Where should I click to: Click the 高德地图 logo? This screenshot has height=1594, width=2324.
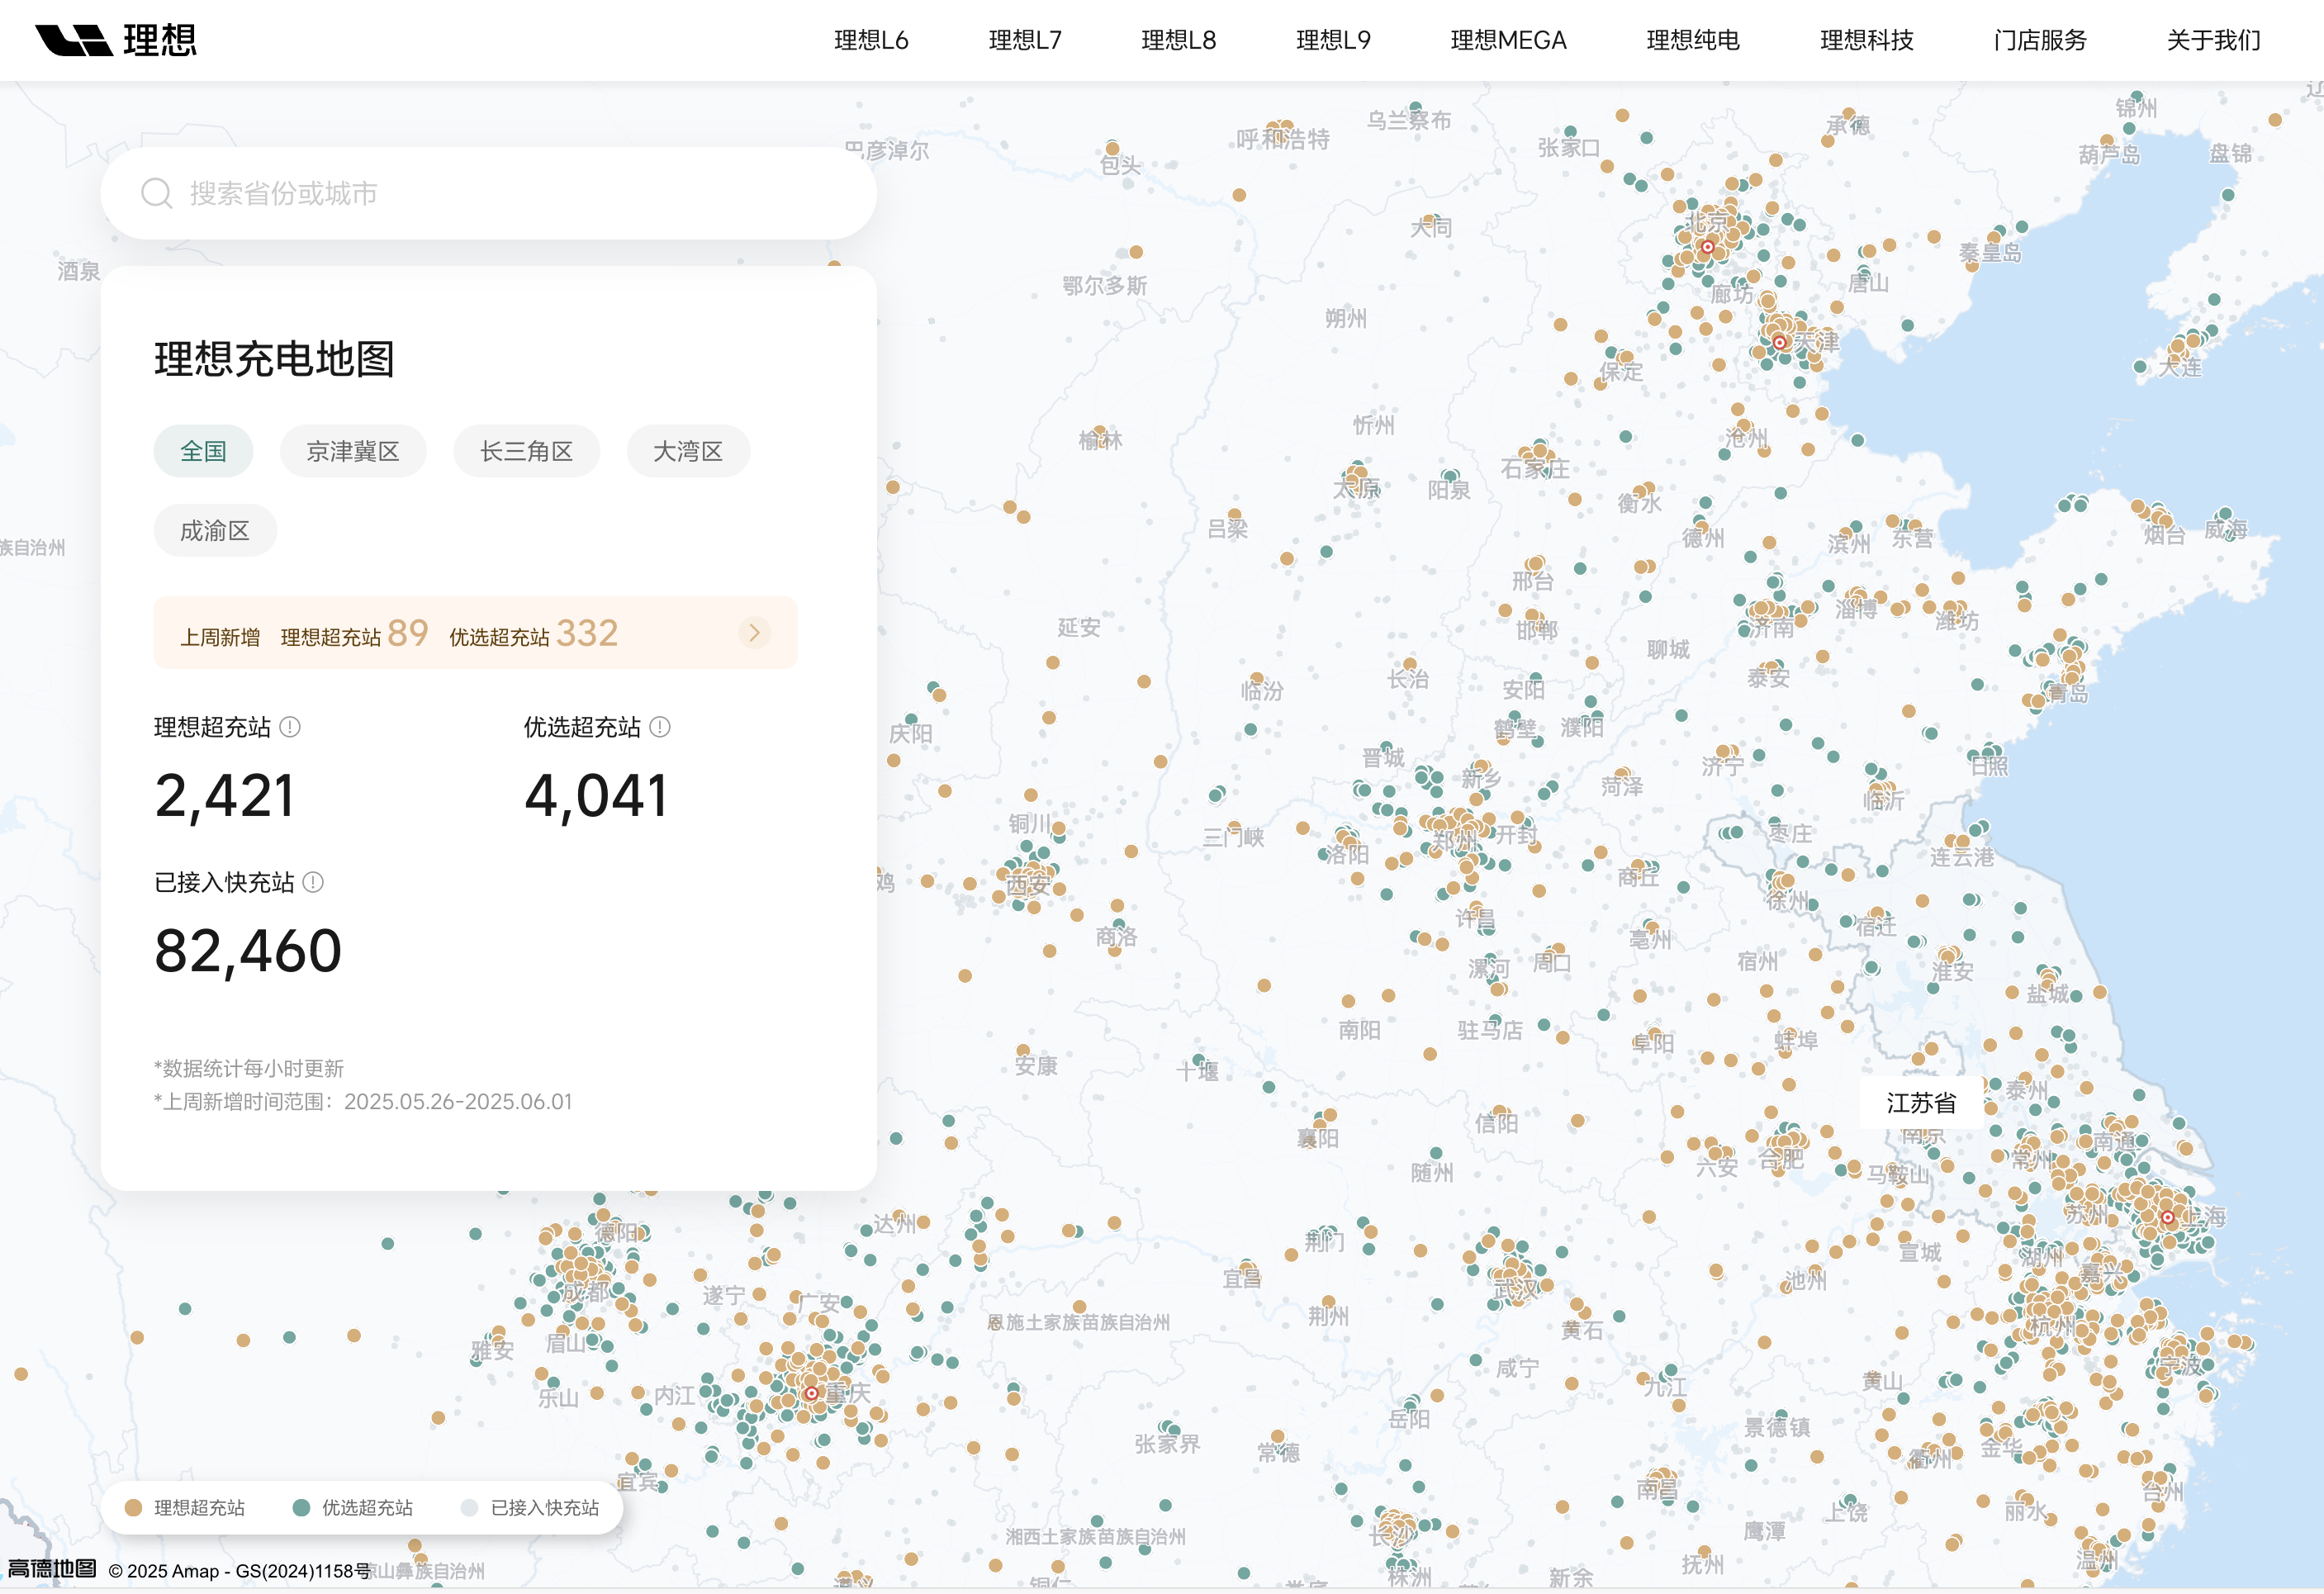click(52, 1568)
